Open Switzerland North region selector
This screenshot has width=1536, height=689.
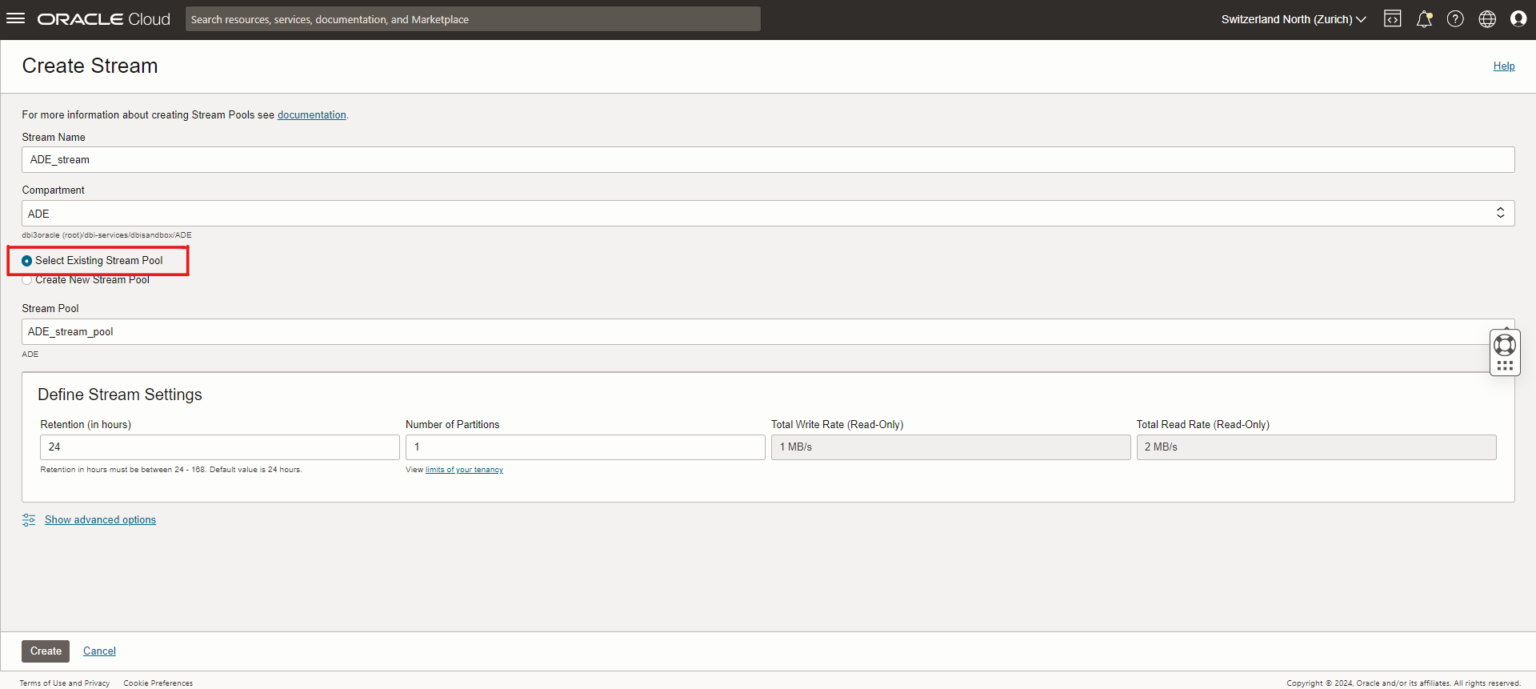point(1293,19)
